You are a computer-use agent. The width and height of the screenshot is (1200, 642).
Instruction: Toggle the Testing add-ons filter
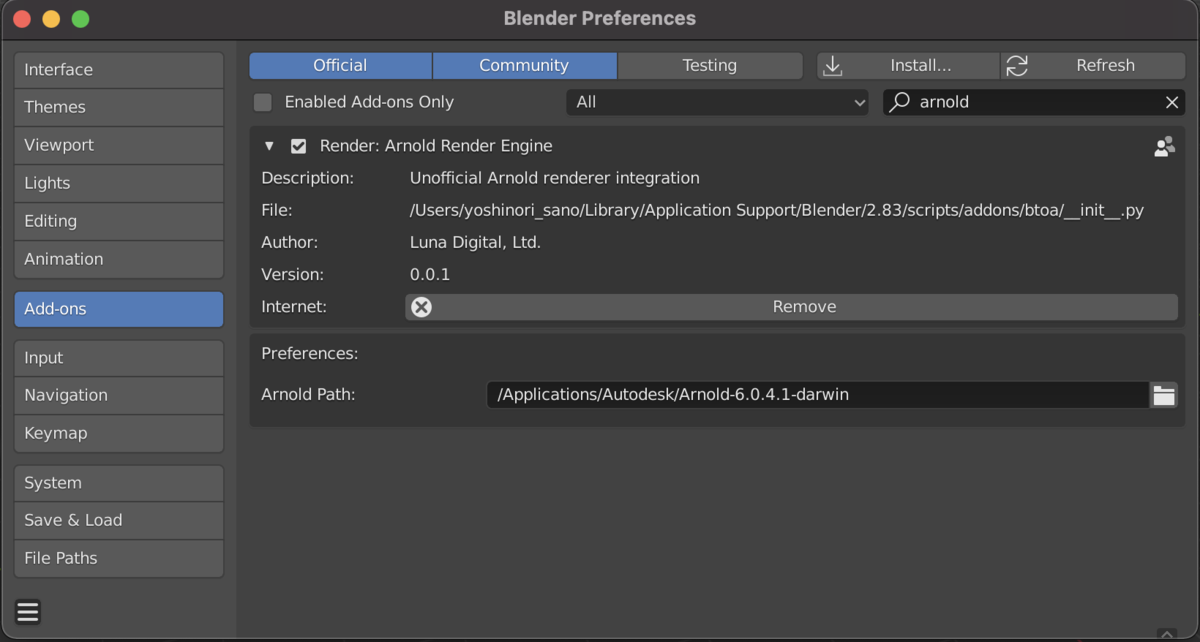709,66
